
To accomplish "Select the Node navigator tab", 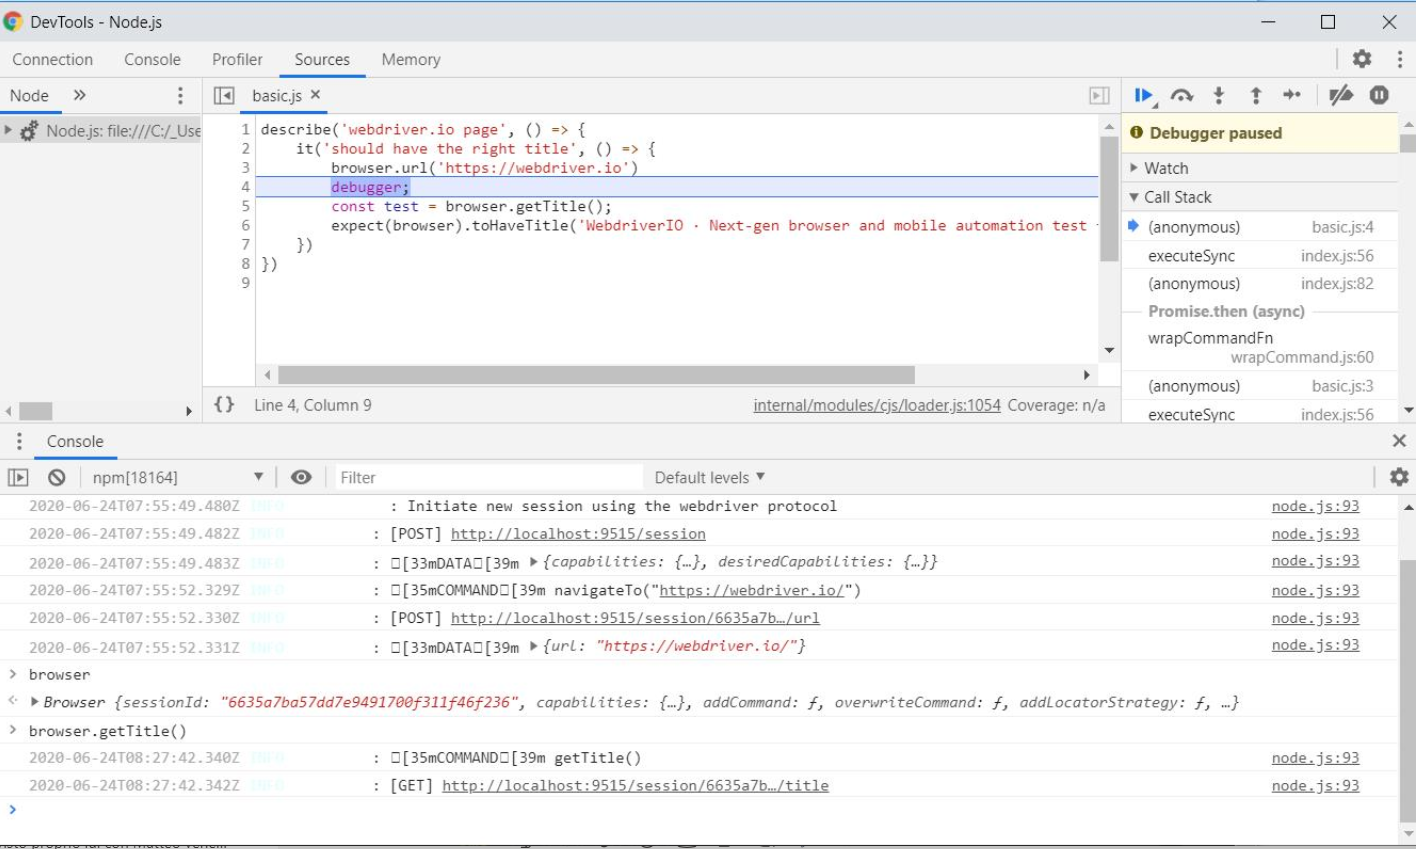I will coord(29,96).
